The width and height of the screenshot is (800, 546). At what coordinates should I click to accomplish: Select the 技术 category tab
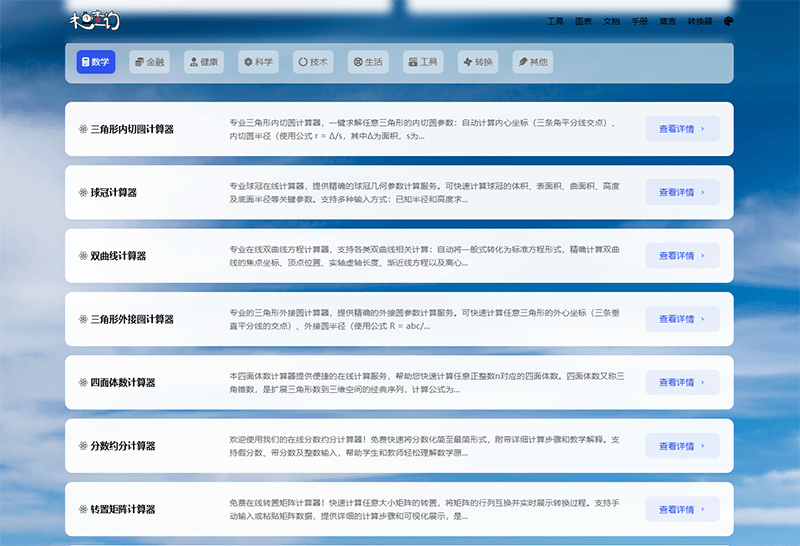pos(313,62)
